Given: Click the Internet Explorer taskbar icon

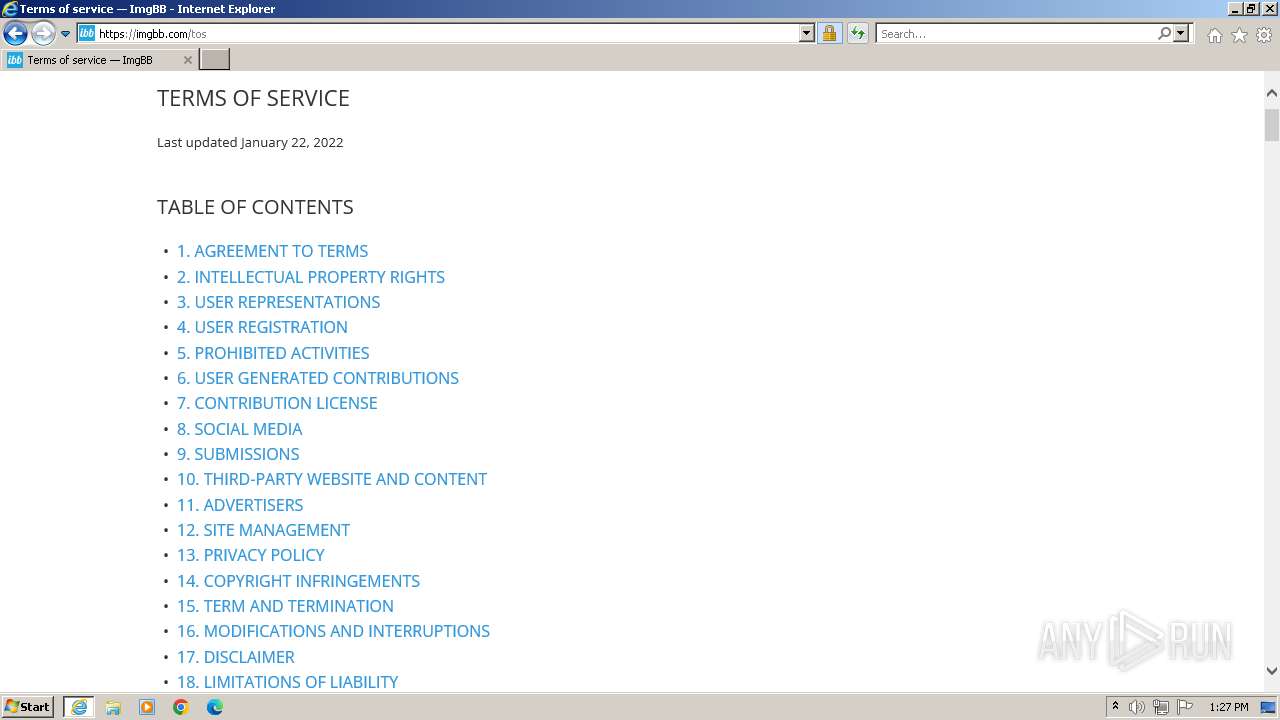Looking at the screenshot, I should tap(79, 707).
